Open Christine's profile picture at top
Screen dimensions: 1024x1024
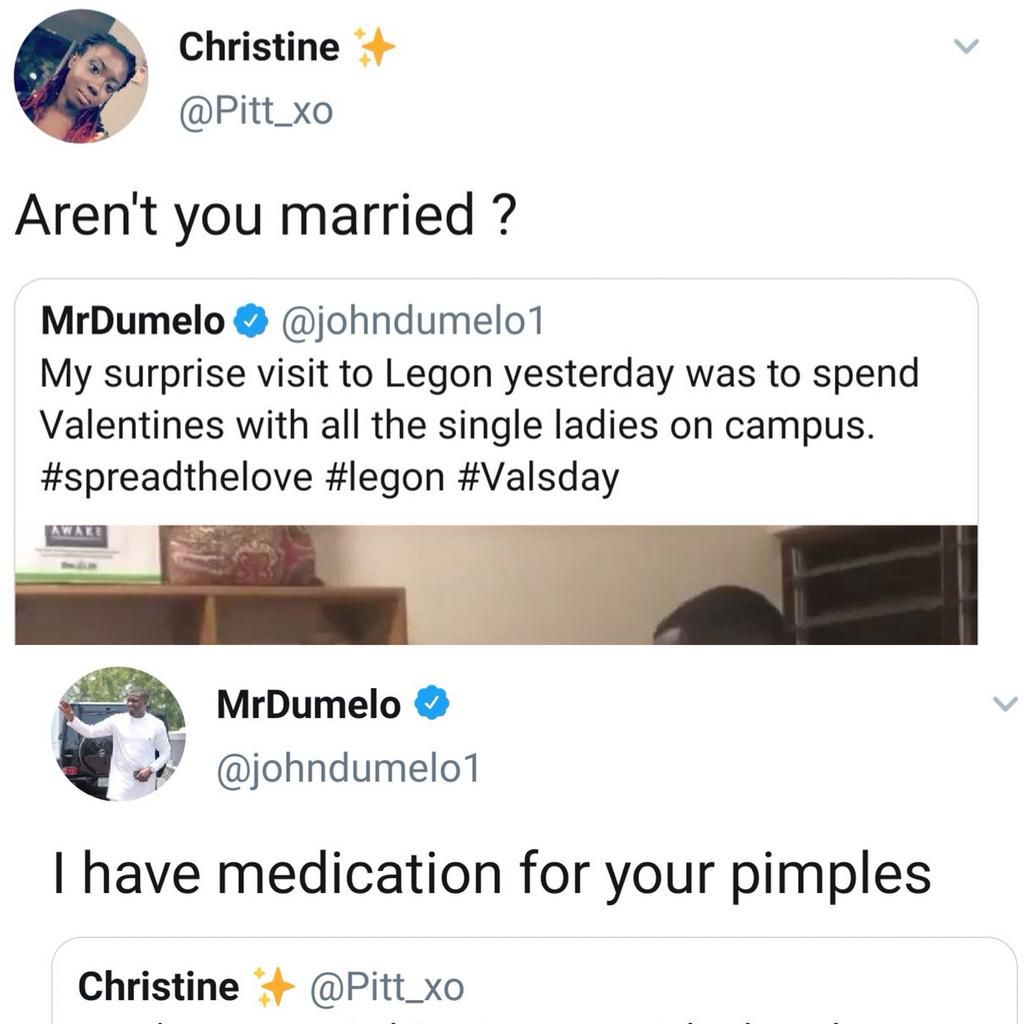coord(80,77)
